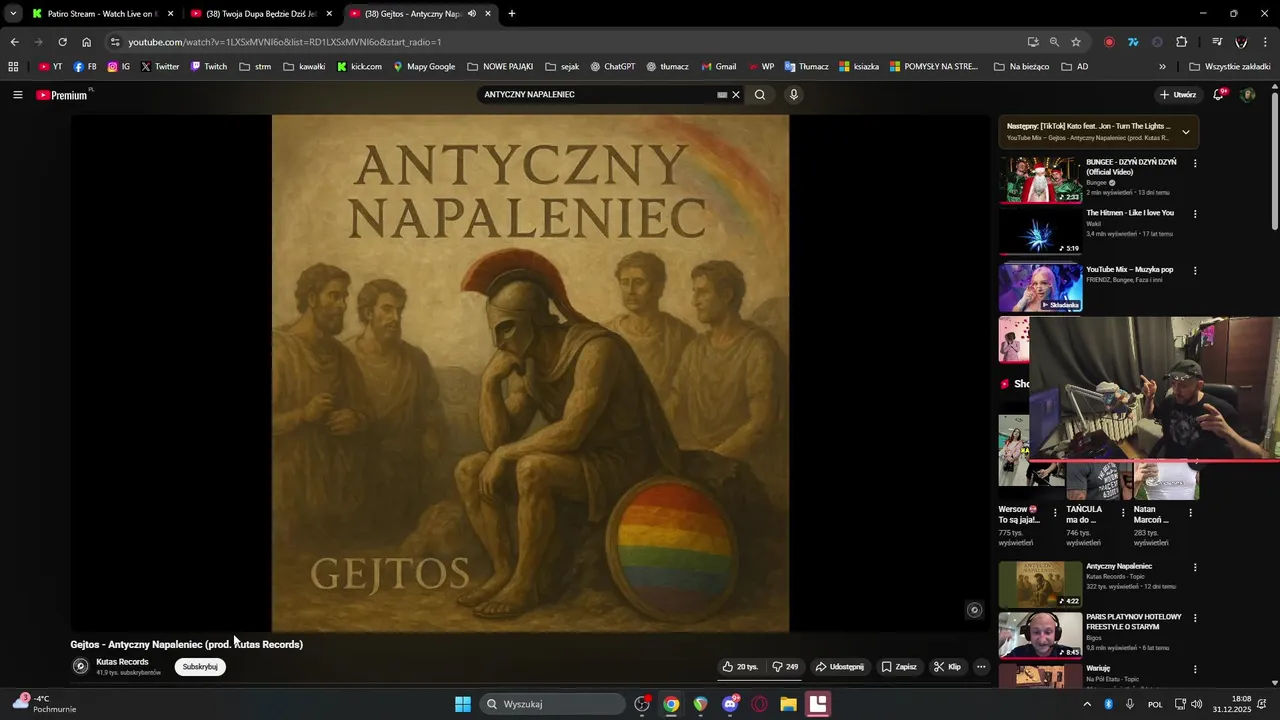Open the Wszystkie zakładki folder

tap(1230, 67)
